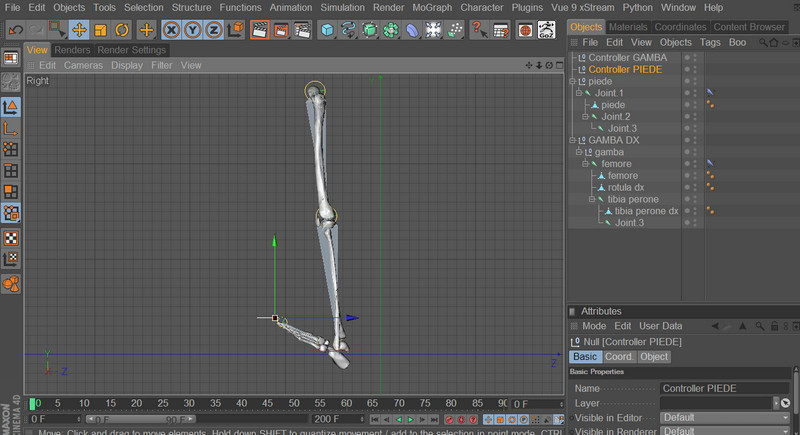Open the Coord. attributes tab button

[618, 357]
